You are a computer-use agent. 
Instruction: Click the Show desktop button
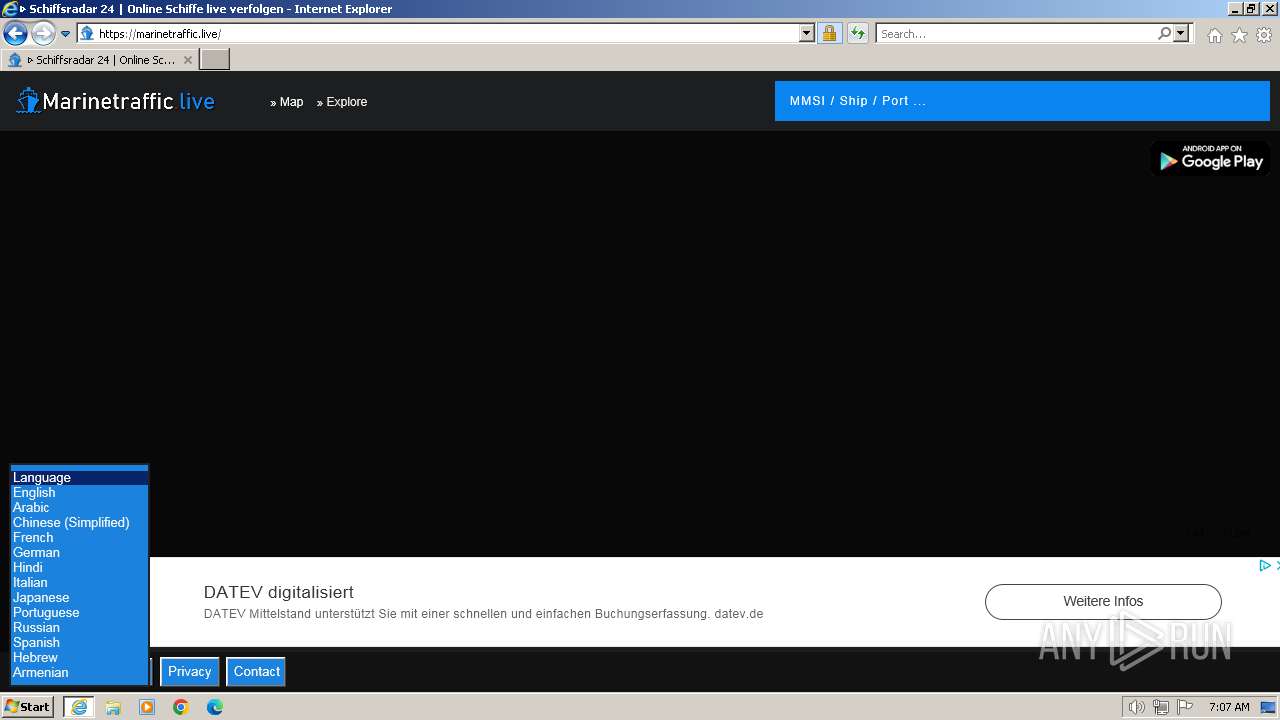pyautogui.click(x=1268, y=707)
